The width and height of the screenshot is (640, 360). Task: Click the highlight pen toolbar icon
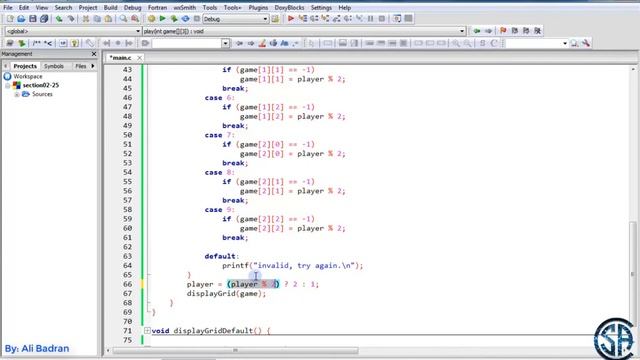click(262, 43)
